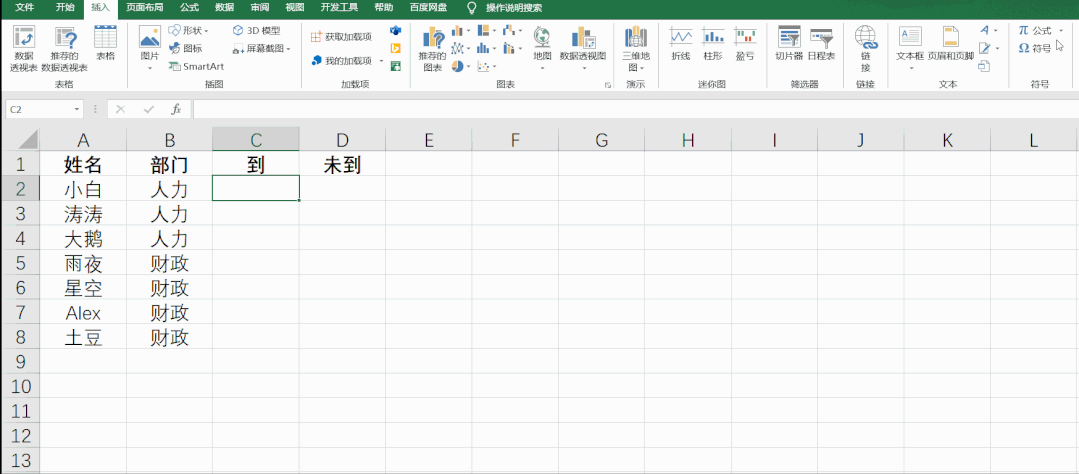Insert Object icon in Text group
The image size is (1079, 474).
click(x=985, y=66)
